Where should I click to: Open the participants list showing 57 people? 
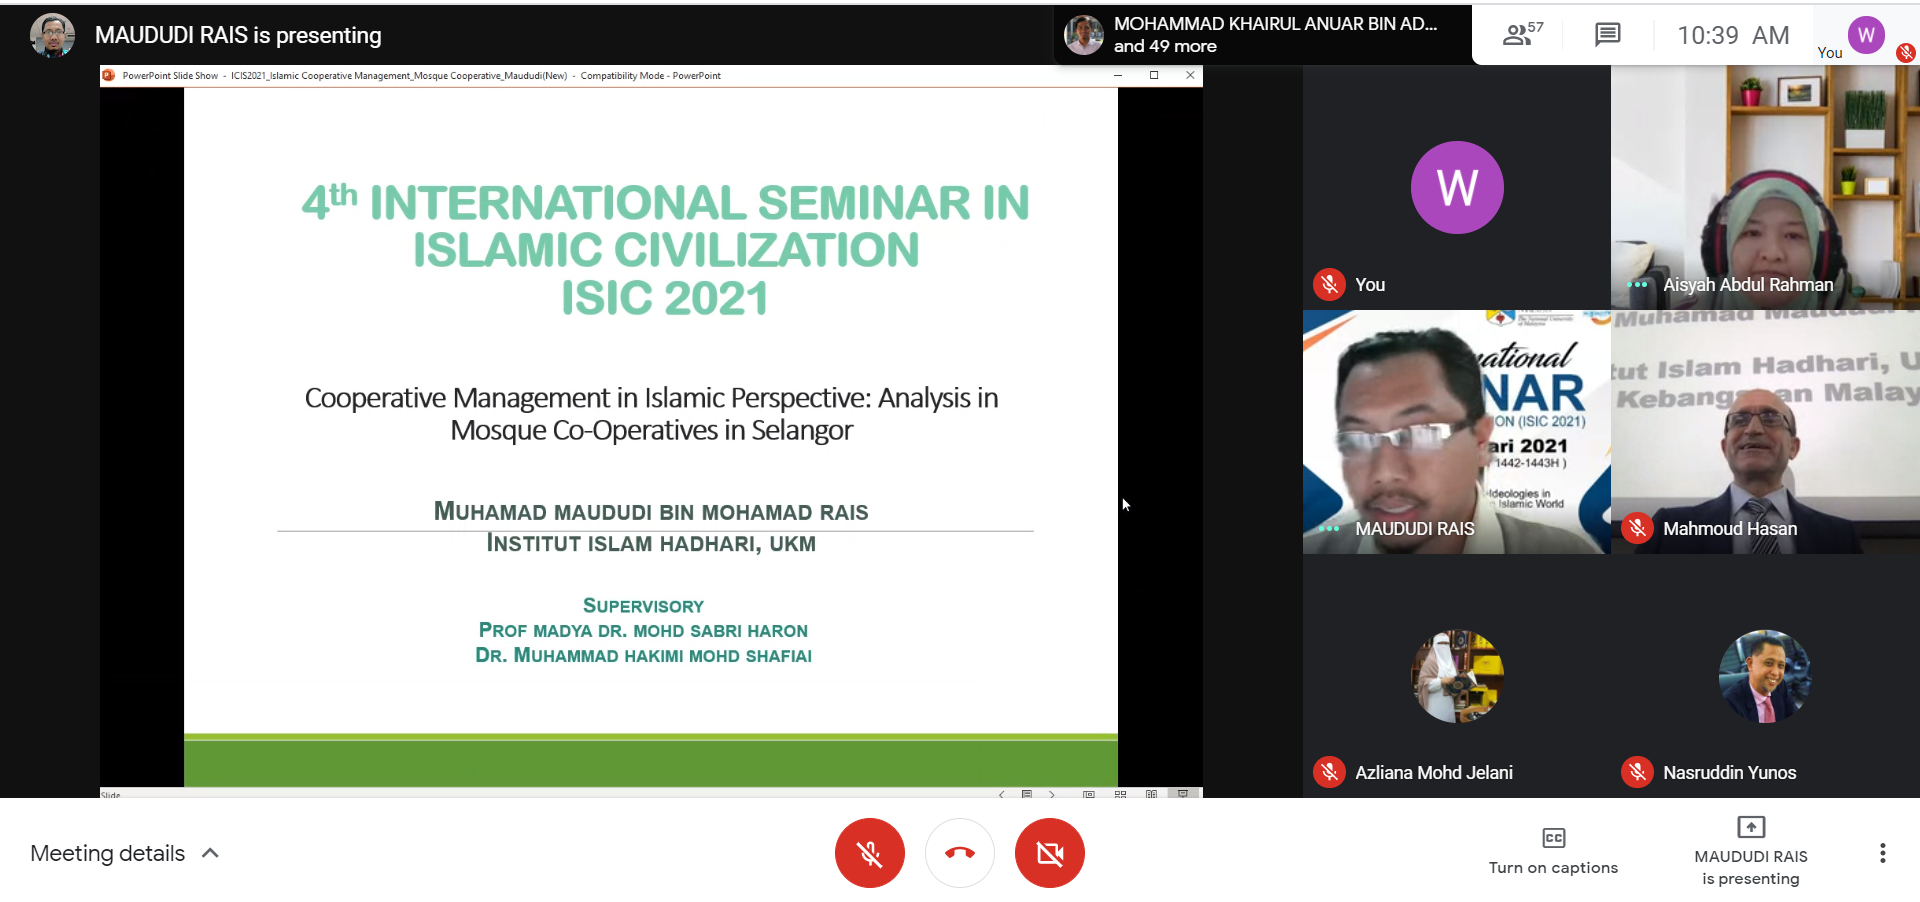tap(1522, 35)
